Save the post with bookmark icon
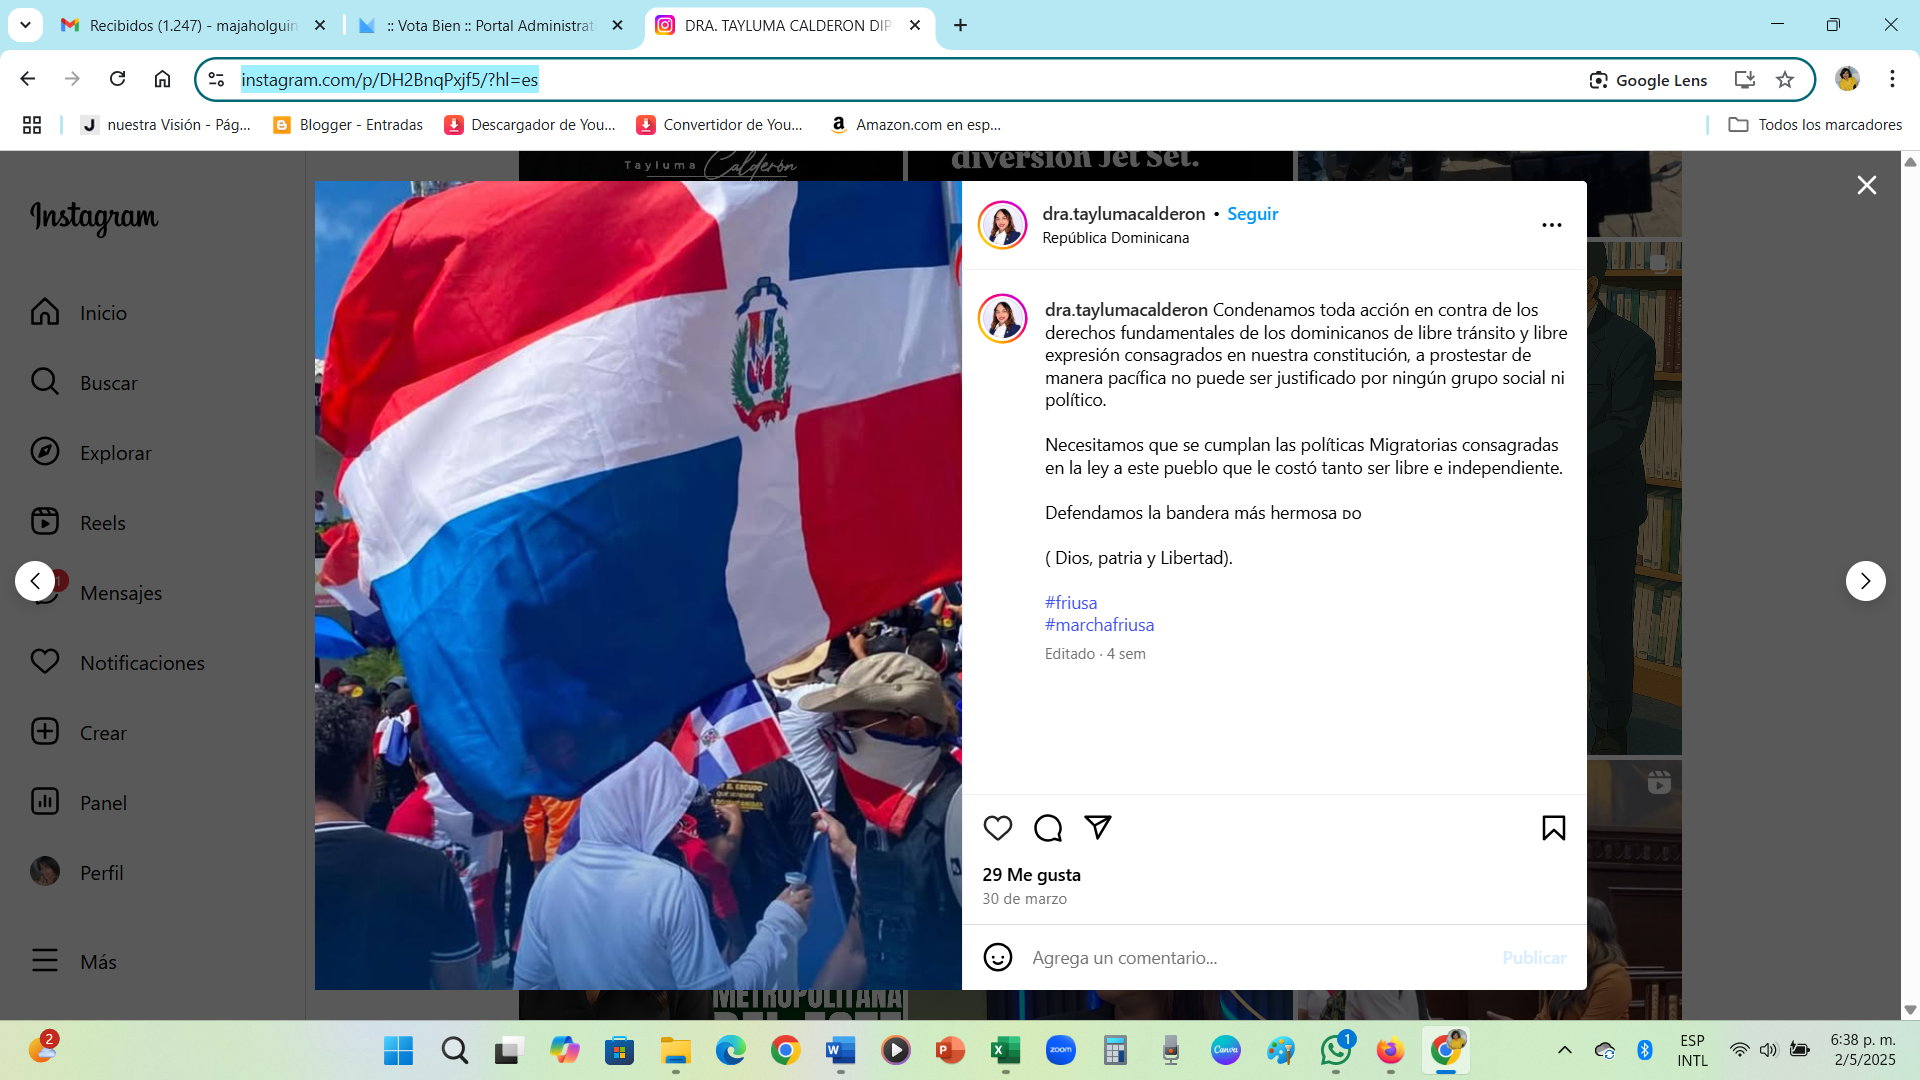The image size is (1920, 1080). click(x=1553, y=828)
